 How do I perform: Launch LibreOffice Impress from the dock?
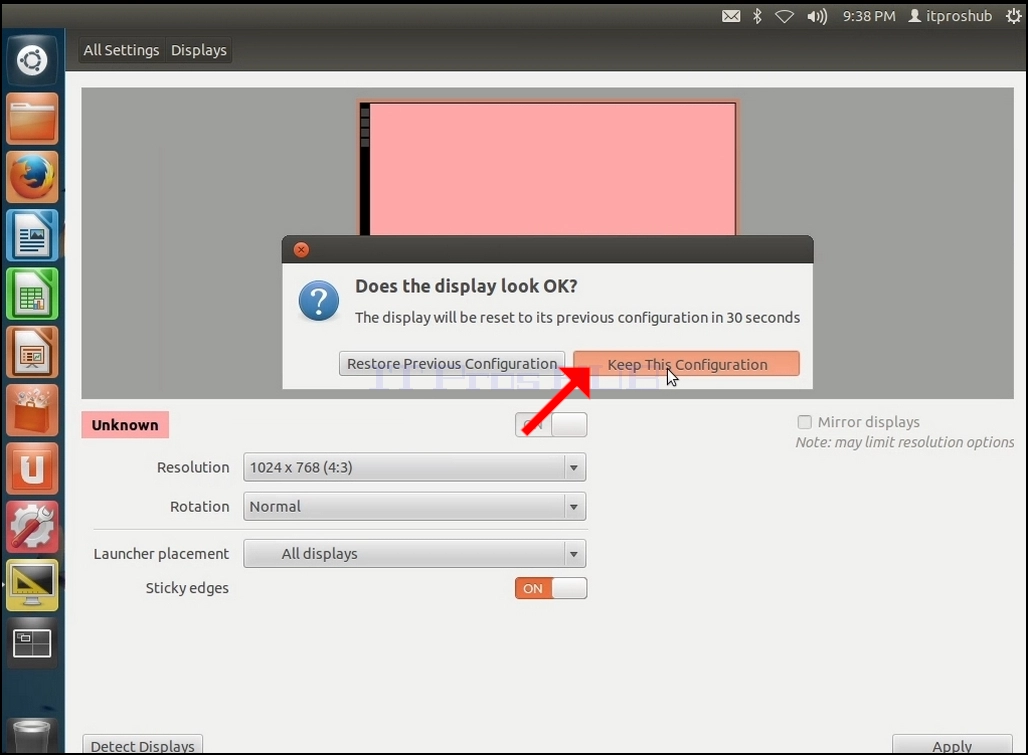click(x=32, y=352)
